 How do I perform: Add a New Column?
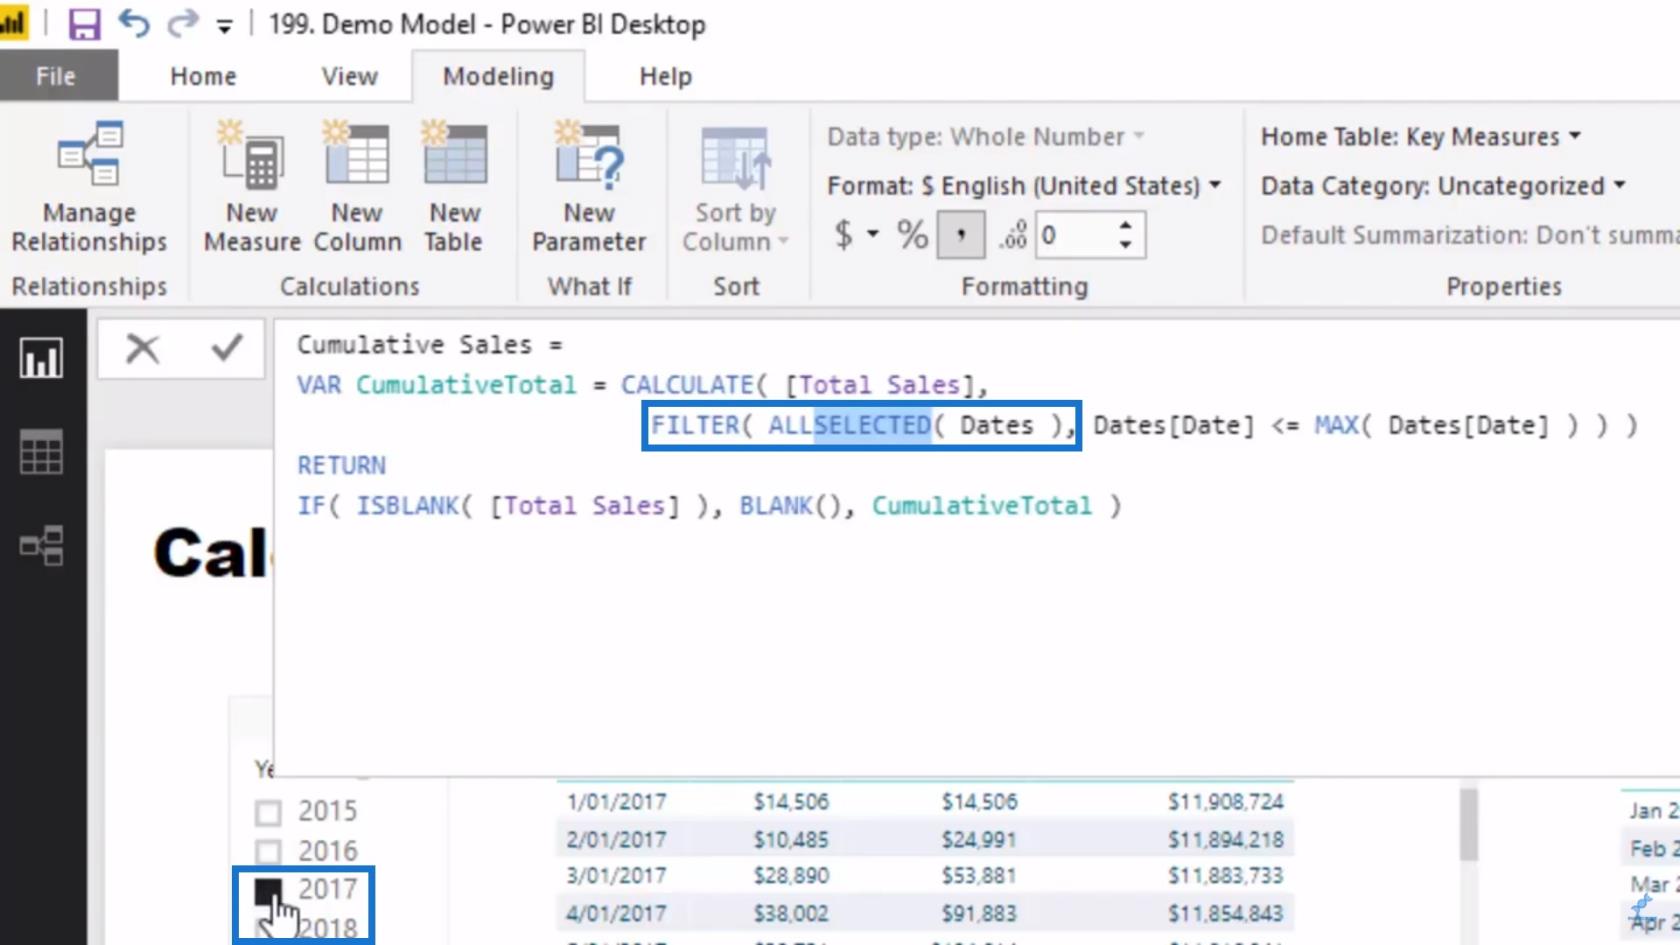[357, 188]
